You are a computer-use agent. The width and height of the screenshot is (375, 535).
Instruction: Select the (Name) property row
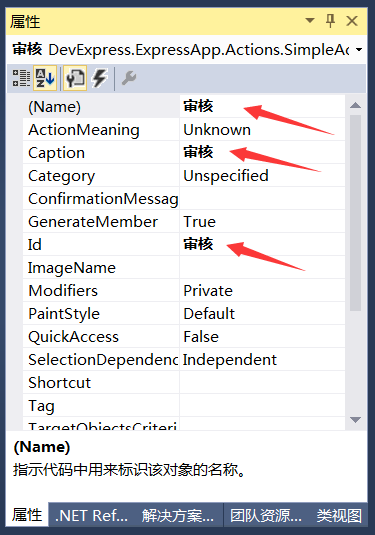[101, 106]
